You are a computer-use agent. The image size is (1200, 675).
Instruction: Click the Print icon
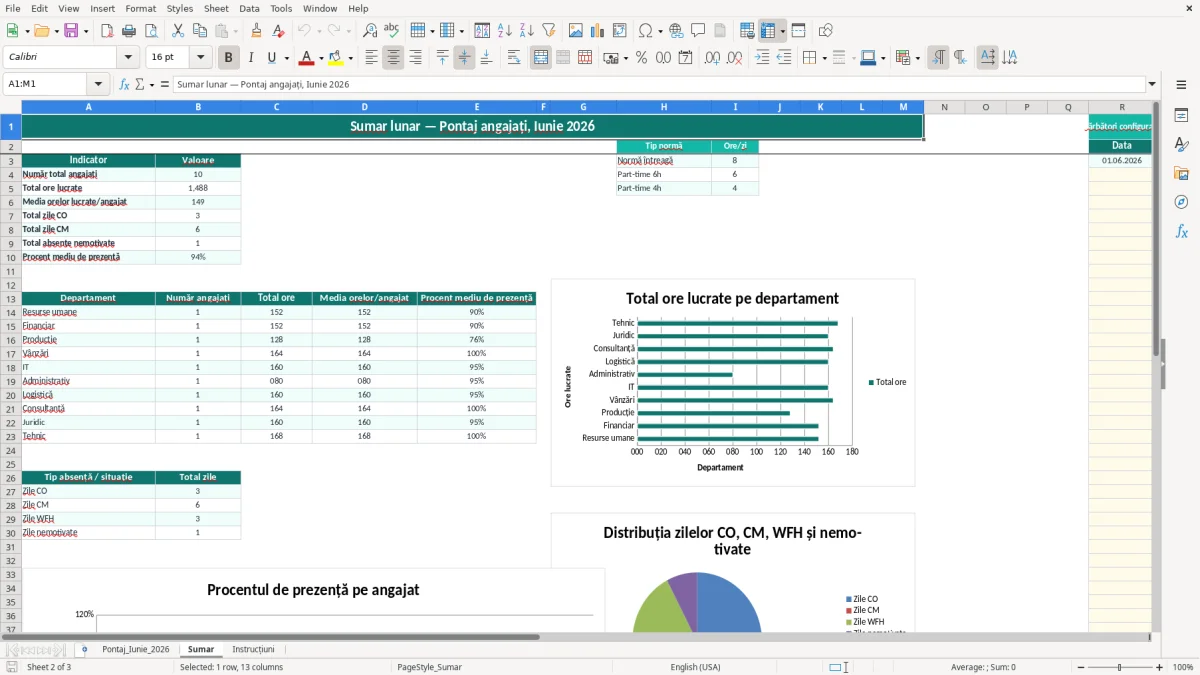tap(129, 31)
